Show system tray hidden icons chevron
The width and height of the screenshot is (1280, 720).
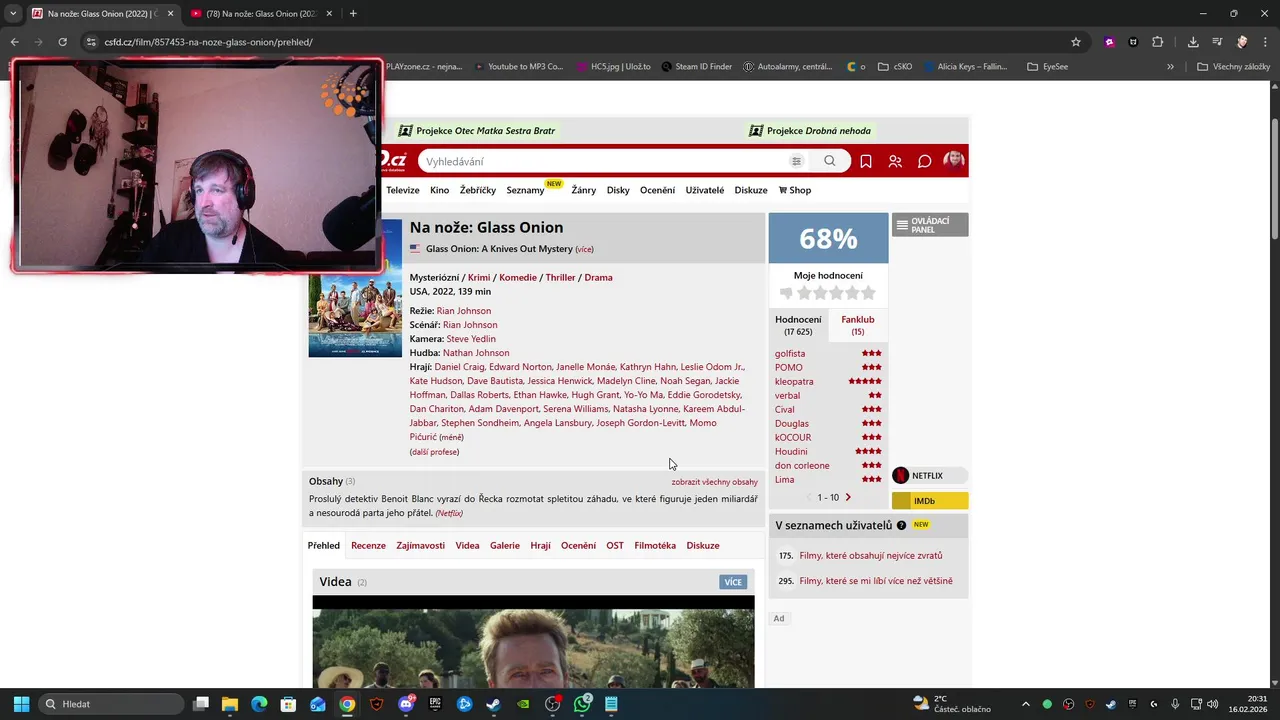point(1025,704)
